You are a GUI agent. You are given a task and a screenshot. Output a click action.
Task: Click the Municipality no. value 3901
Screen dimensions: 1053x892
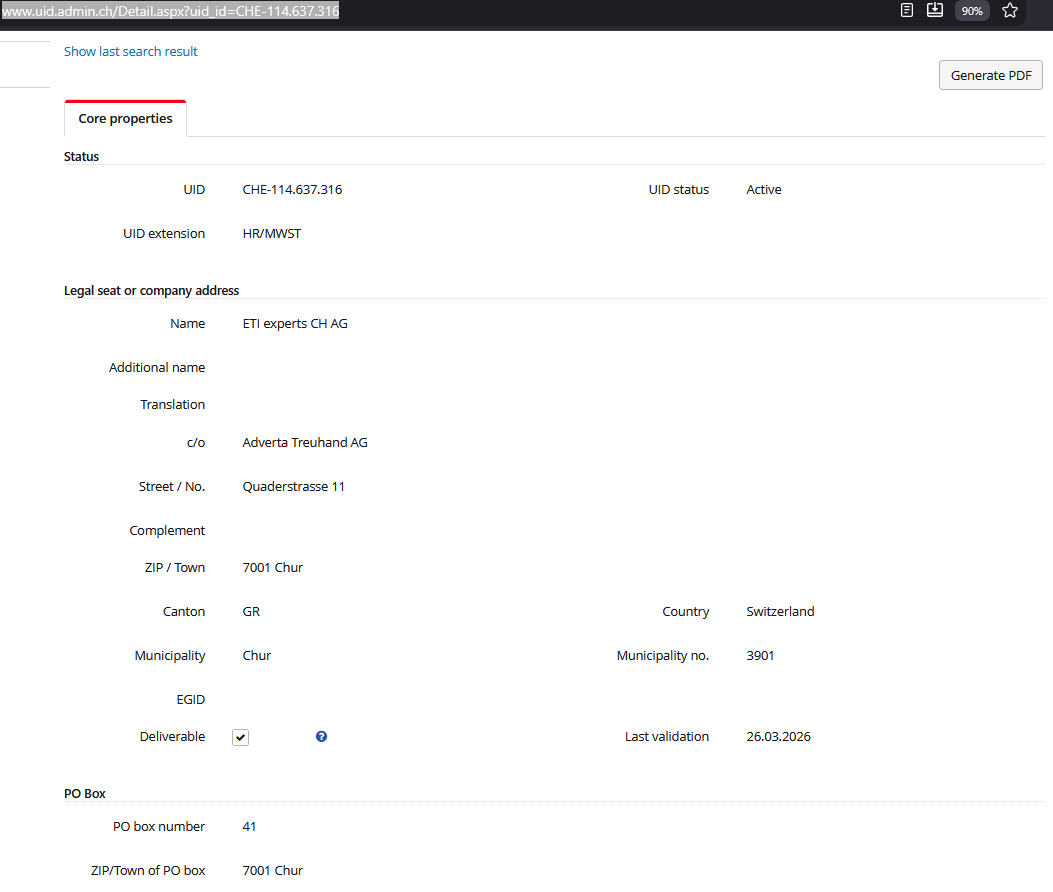pos(760,655)
